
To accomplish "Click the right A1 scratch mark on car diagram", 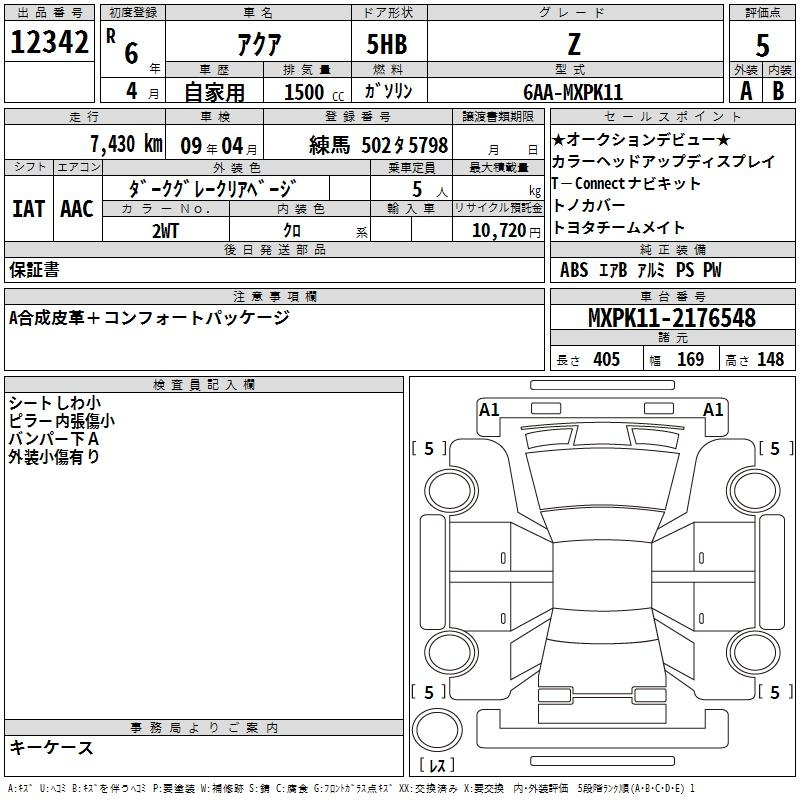I will [x=713, y=409].
